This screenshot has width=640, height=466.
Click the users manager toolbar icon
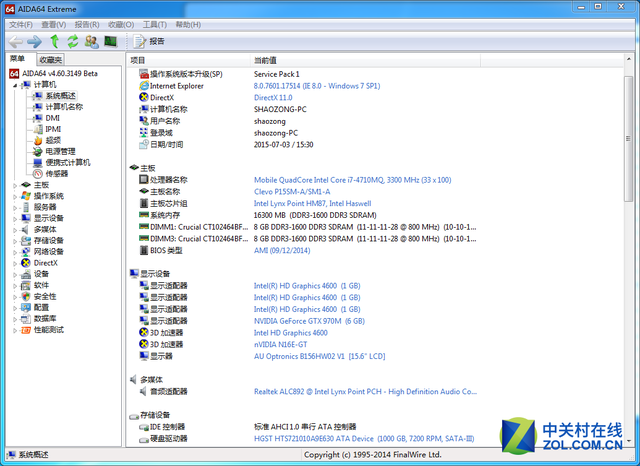click(x=91, y=41)
